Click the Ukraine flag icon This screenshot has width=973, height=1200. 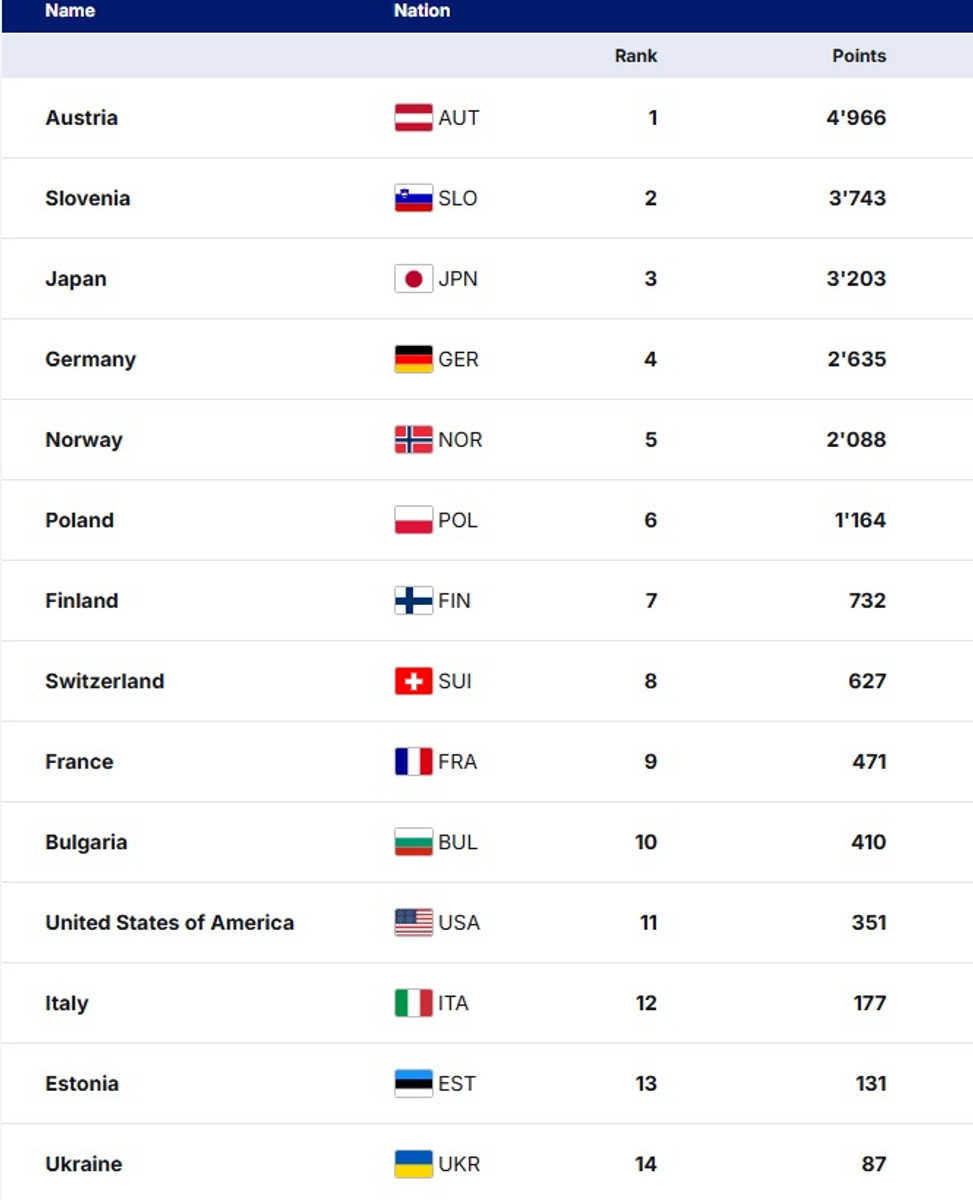(413, 1164)
